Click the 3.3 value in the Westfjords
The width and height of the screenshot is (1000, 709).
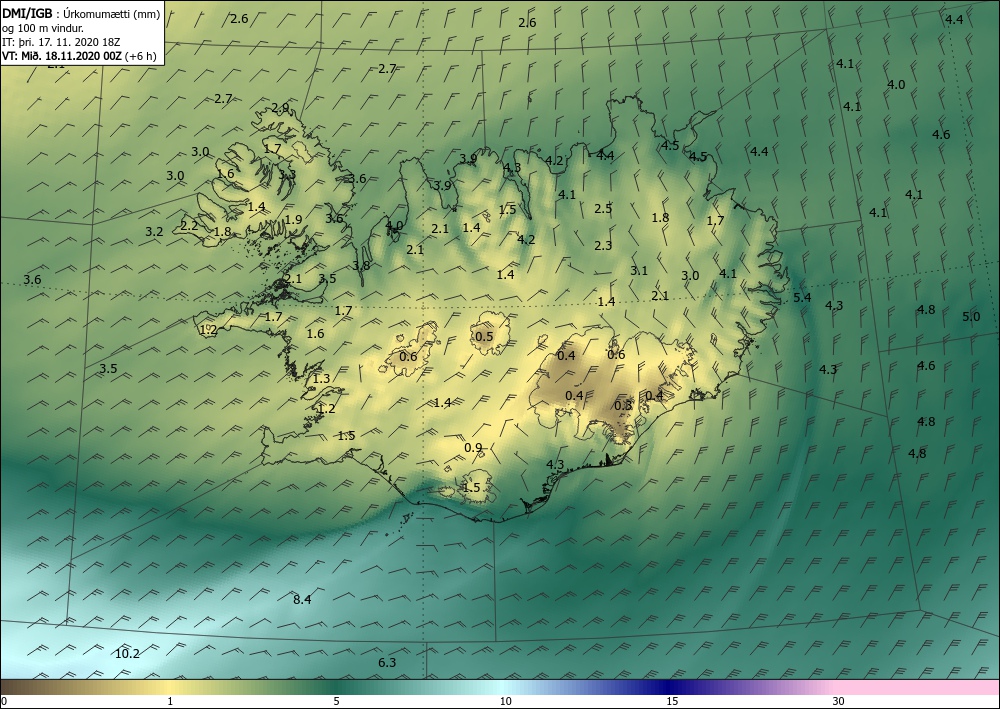coord(287,174)
